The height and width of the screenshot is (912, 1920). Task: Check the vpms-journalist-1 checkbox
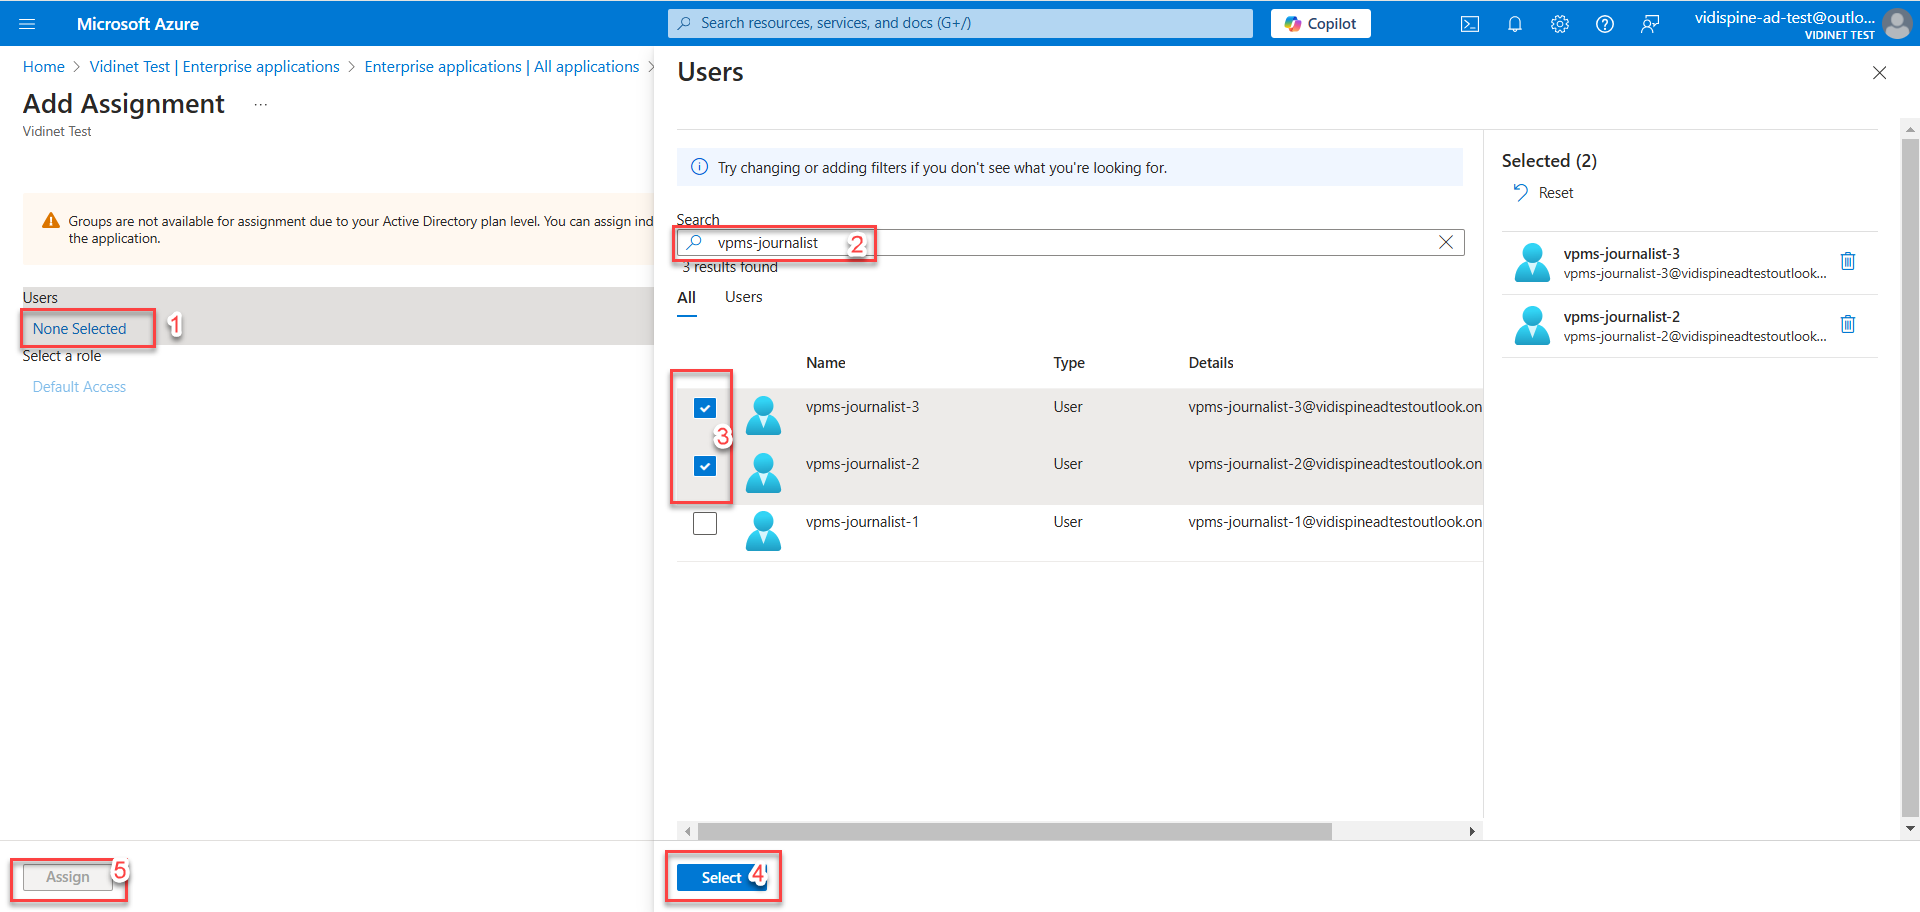coord(705,524)
